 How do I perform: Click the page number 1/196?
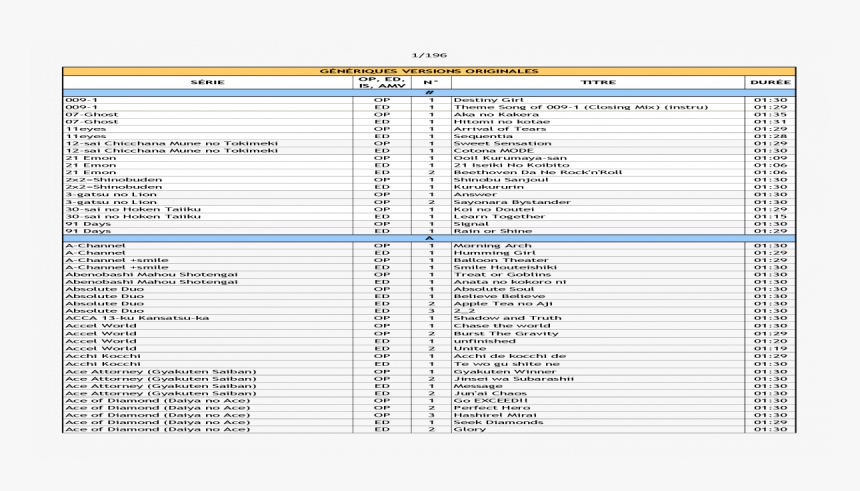pos(429,55)
